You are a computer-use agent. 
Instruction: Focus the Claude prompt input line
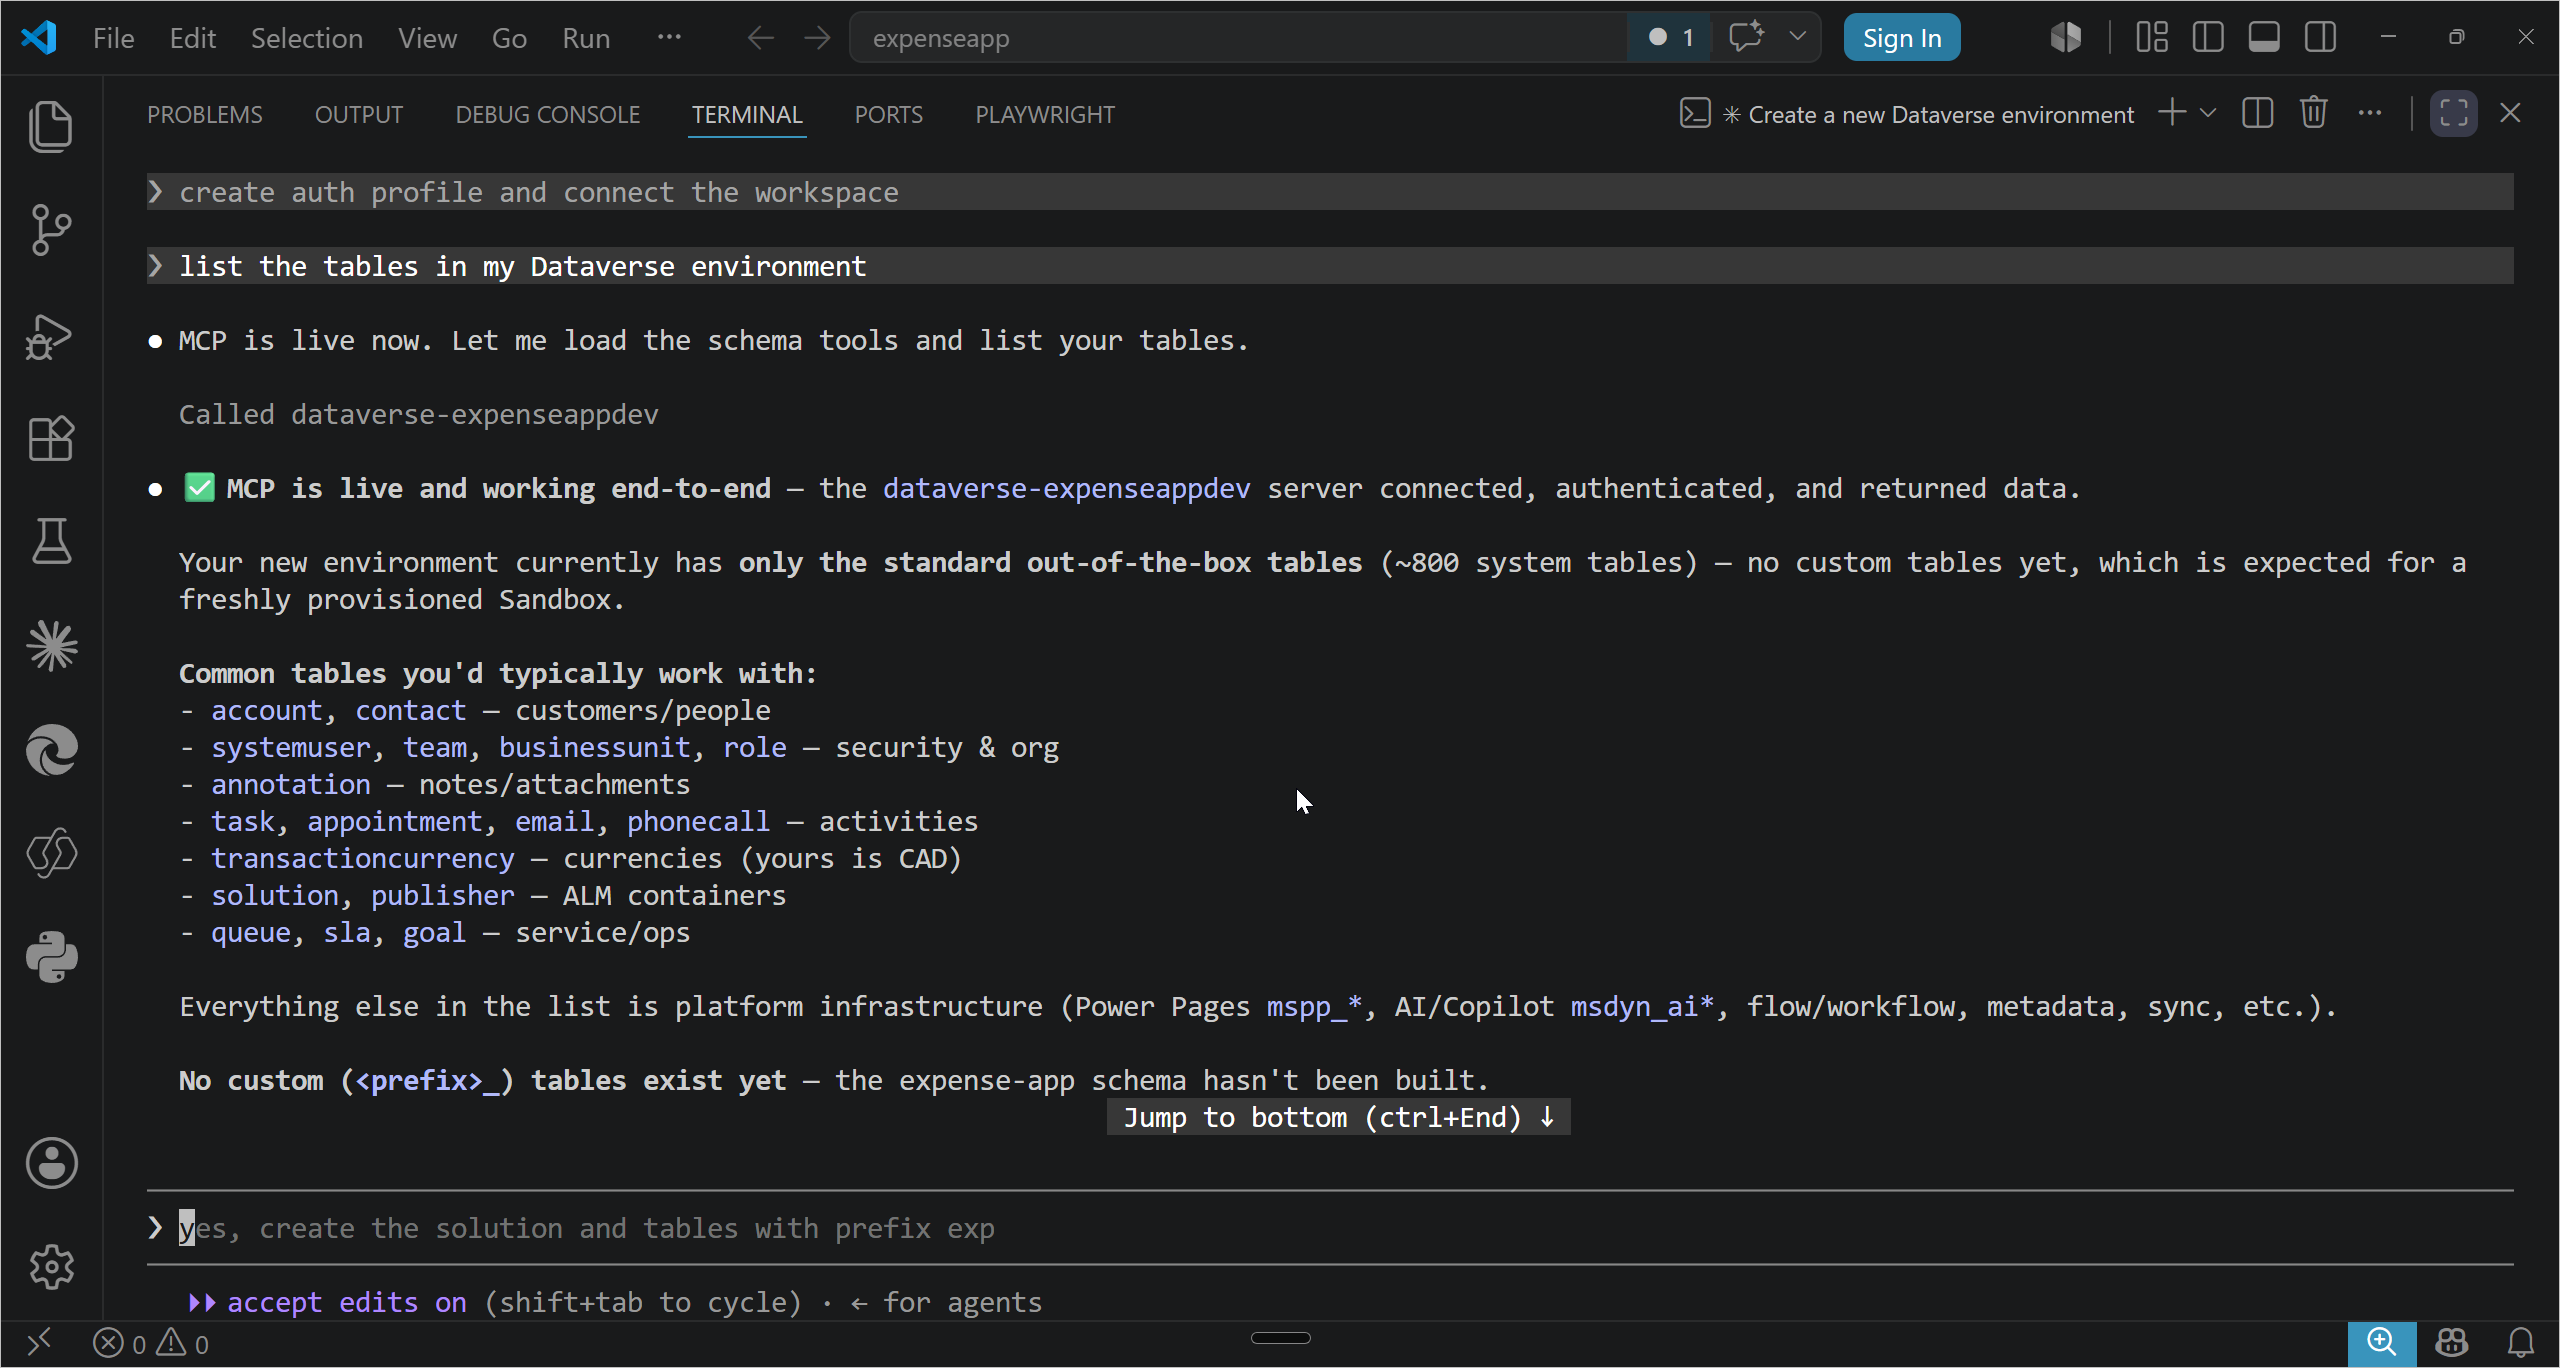tap(1330, 1228)
